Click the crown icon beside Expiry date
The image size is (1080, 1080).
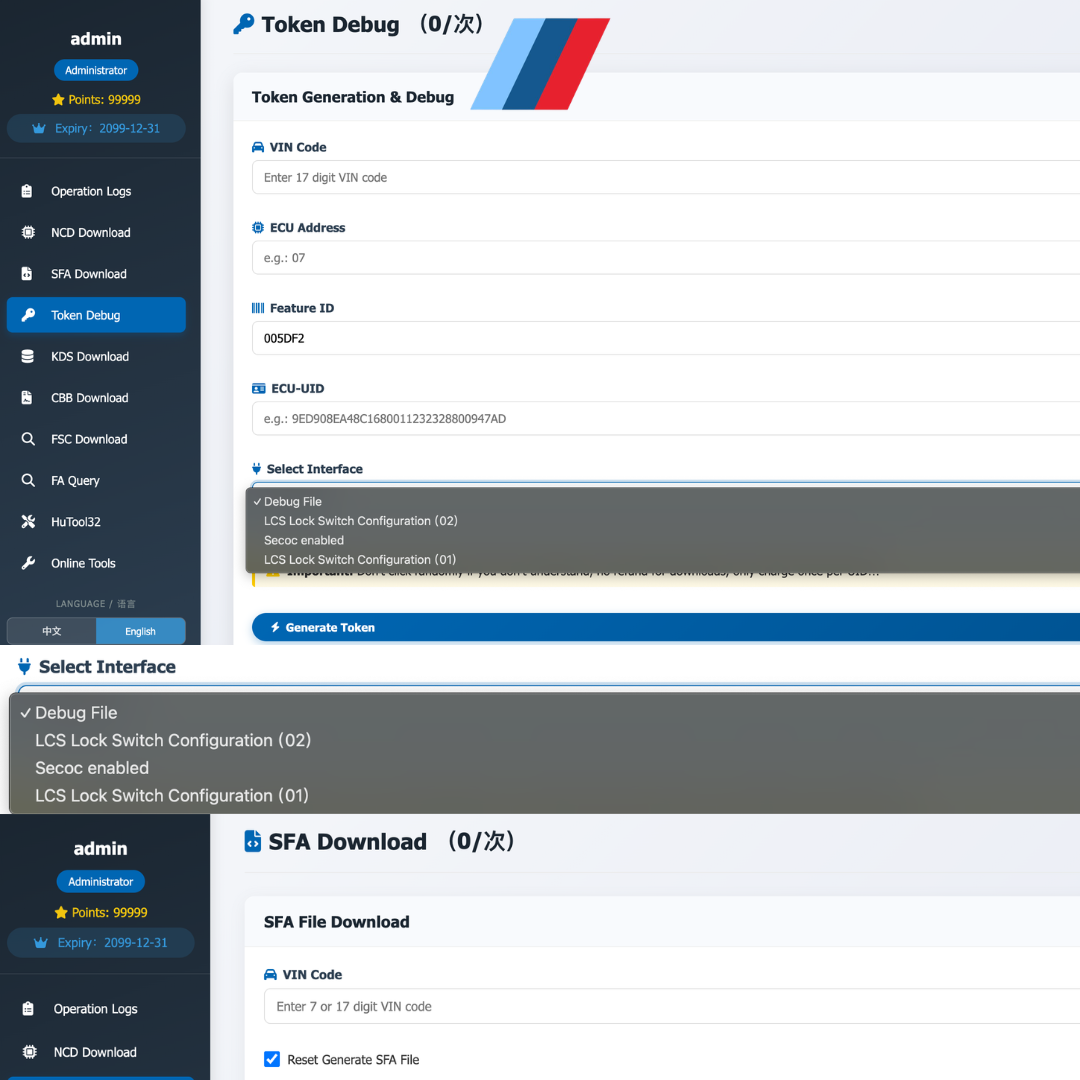click(x=39, y=128)
